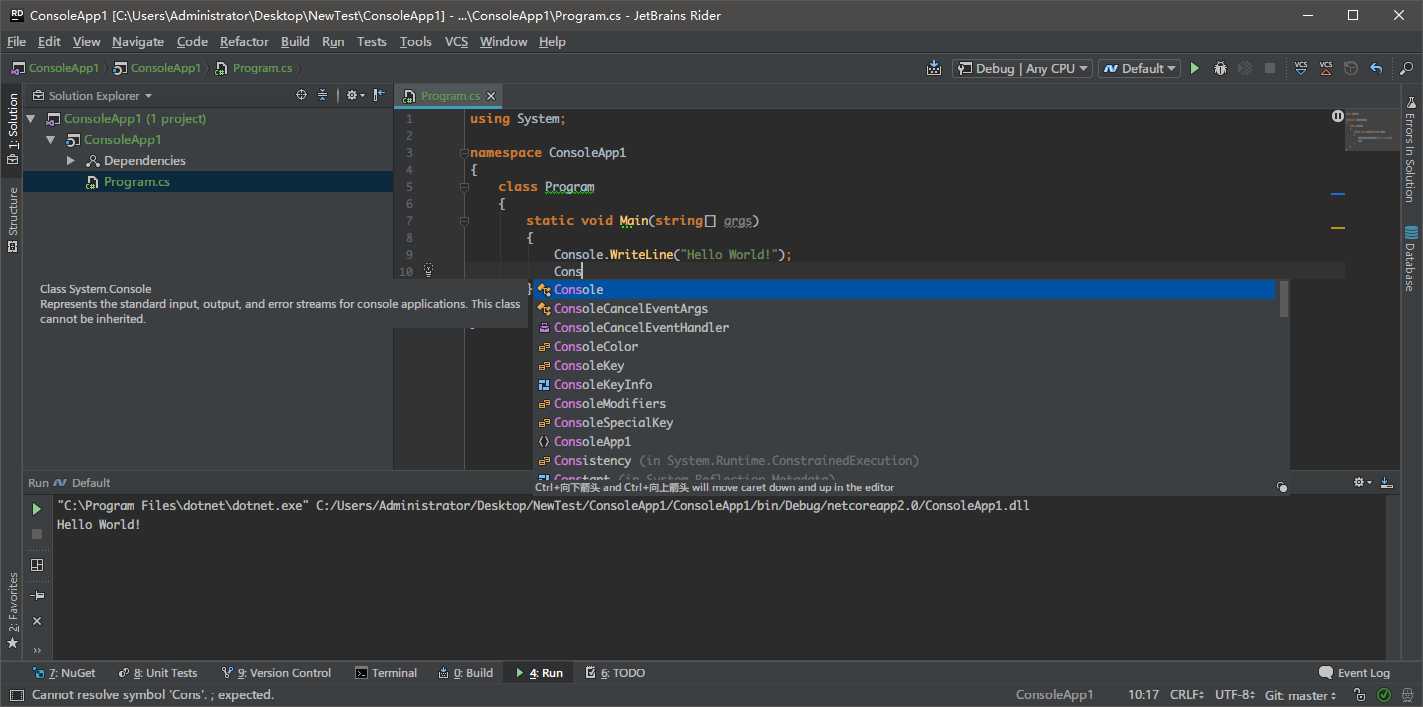Click the code minimap thumbnail

click(1372, 130)
